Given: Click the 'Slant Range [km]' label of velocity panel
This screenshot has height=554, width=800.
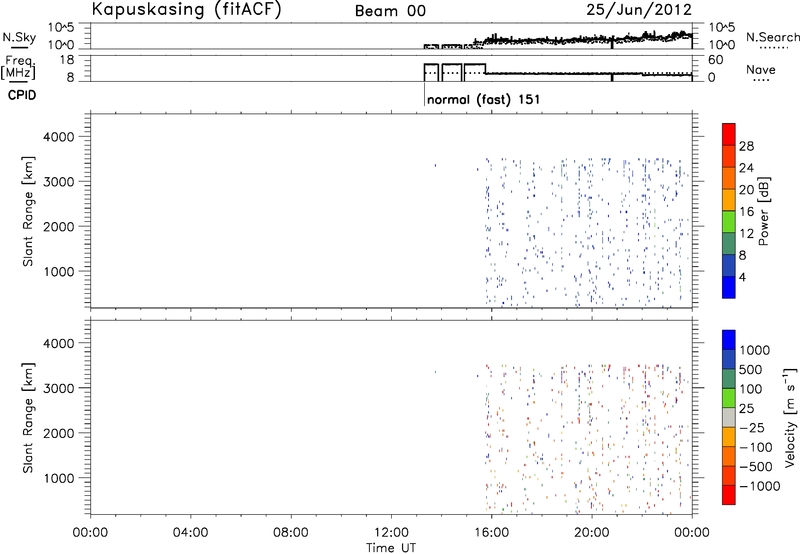Looking at the screenshot, I should (x=28, y=418).
